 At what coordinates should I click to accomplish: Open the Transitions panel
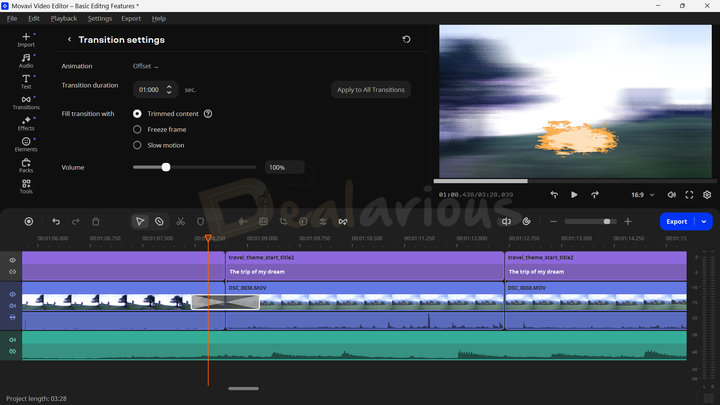click(26, 102)
